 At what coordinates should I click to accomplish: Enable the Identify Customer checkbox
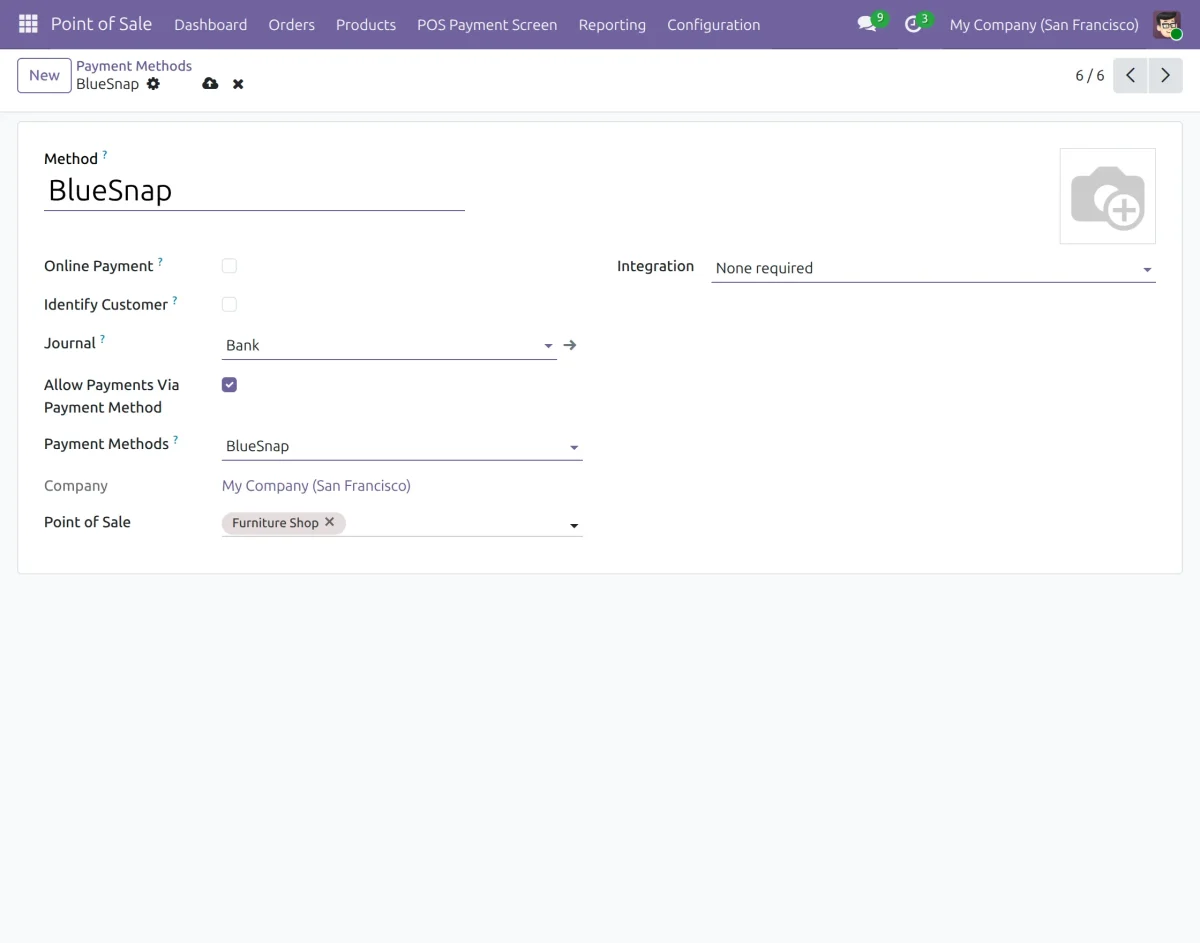click(x=229, y=304)
